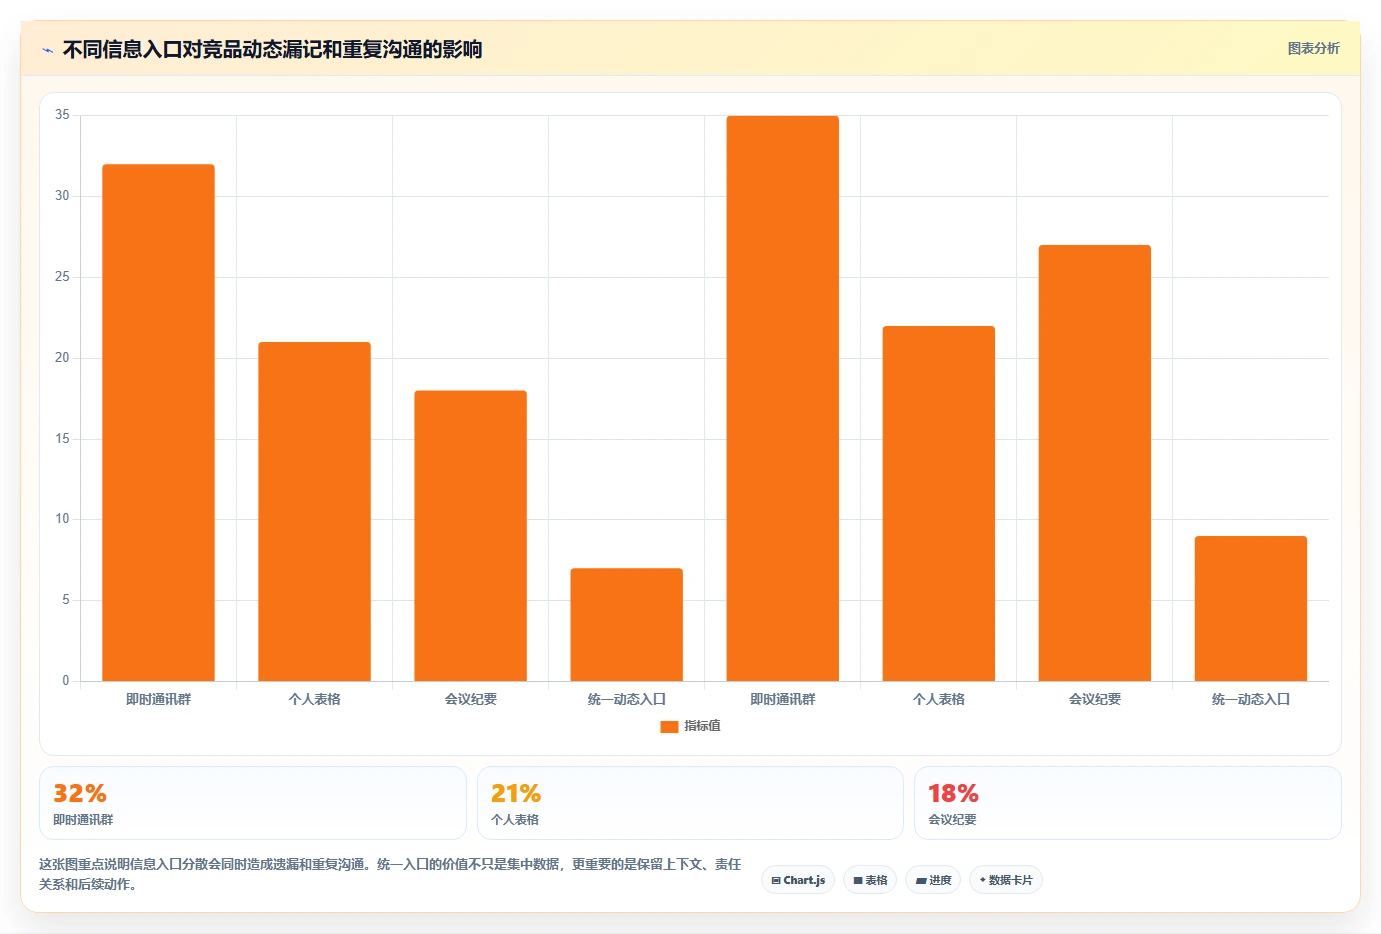
Task: Open the 图表分析 label in the header
Action: click(1313, 48)
